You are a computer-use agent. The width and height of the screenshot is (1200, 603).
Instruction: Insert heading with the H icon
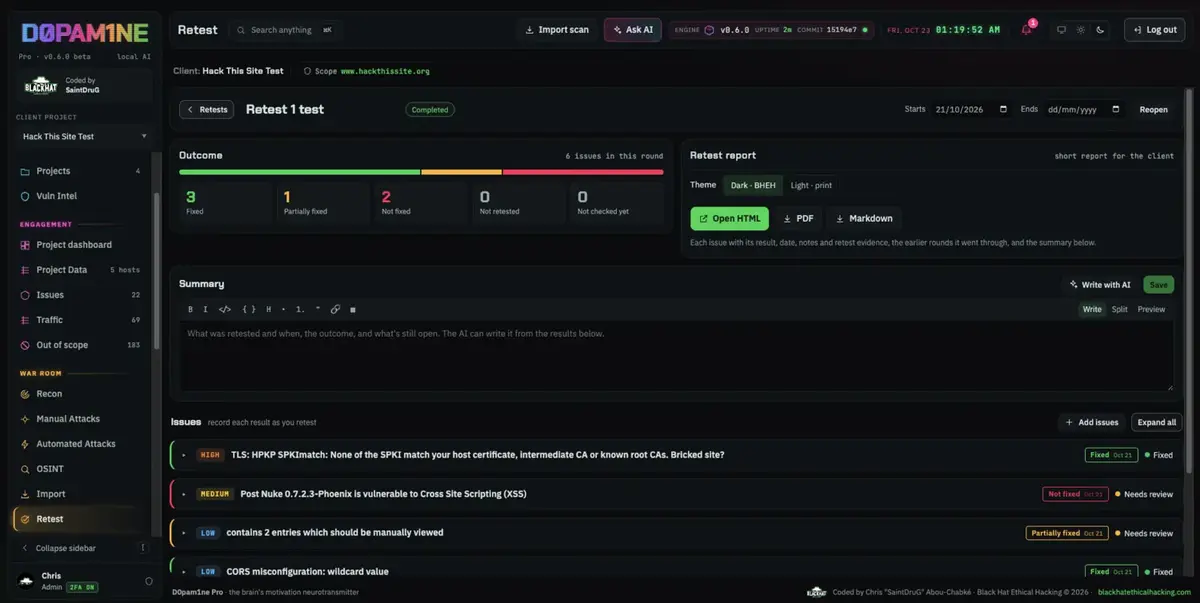268,309
